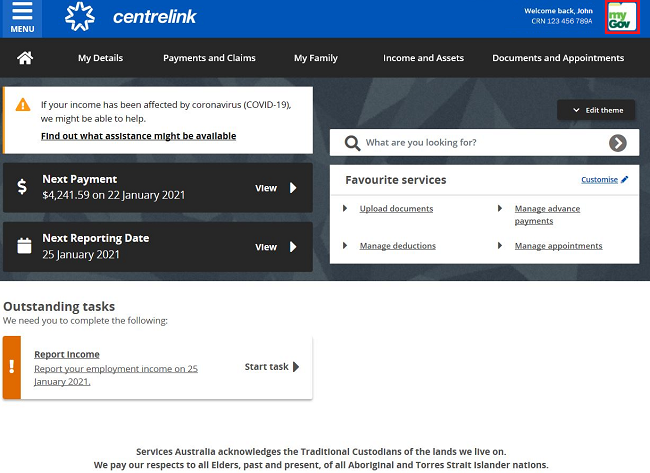Image resolution: width=650 pixels, height=473 pixels.
Task: Open Documents and Appointments menu
Action: click(558, 58)
